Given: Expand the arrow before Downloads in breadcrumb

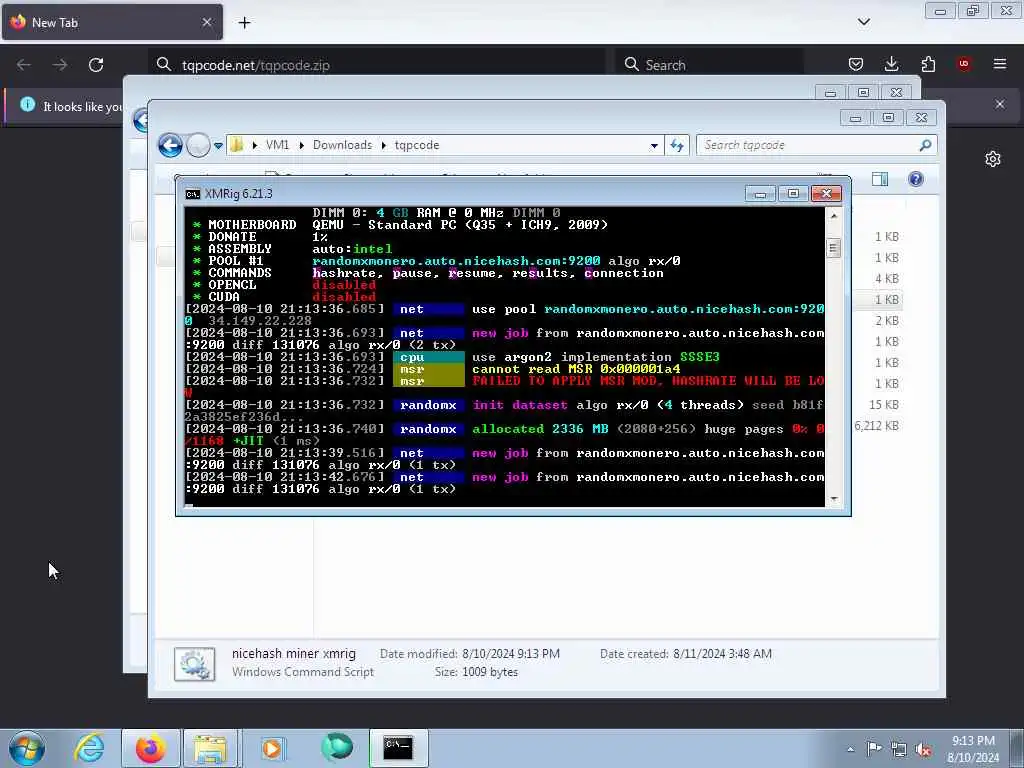Looking at the screenshot, I should coord(302,145).
